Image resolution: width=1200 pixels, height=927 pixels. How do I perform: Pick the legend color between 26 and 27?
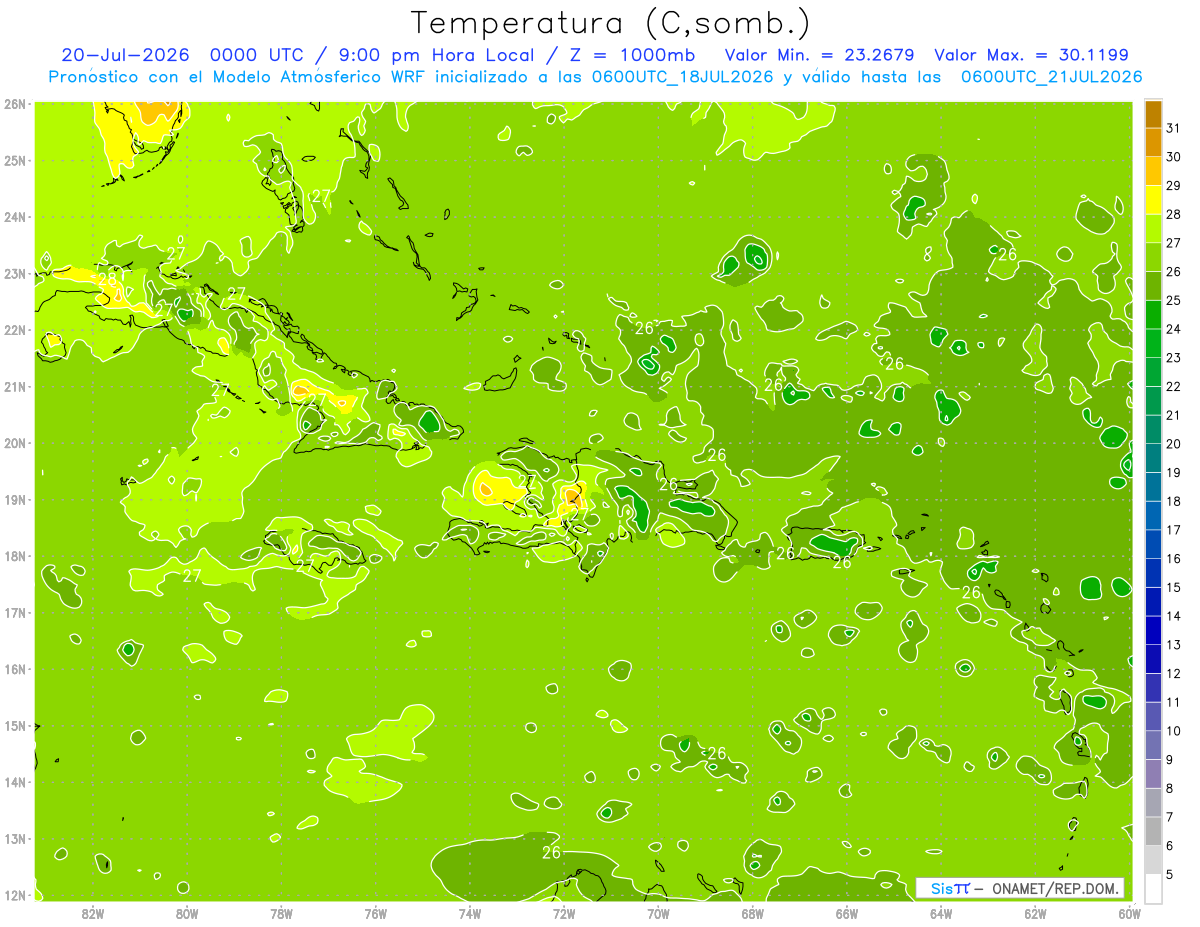point(1153,258)
